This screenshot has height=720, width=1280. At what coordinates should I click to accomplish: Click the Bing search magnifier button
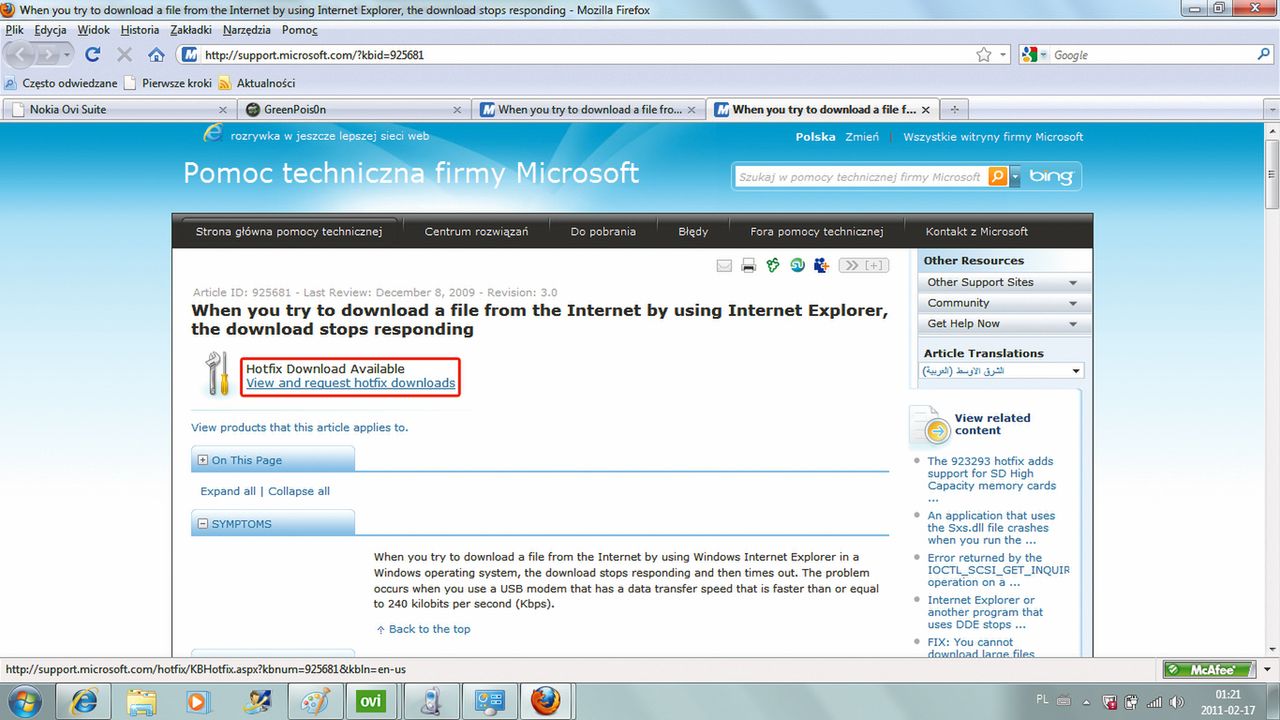click(x=997, y=176)
